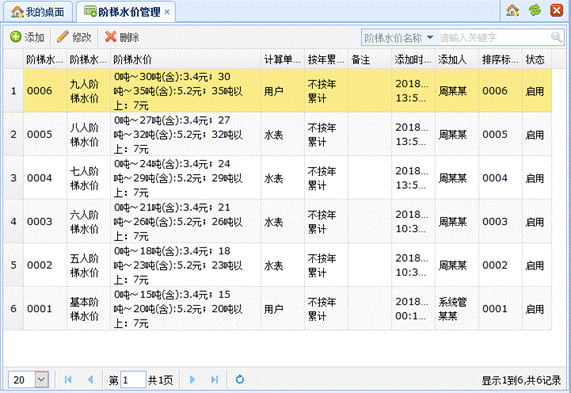Click the 六人阶梯水价 name cell
571x393 pixels.
[88, 221]
